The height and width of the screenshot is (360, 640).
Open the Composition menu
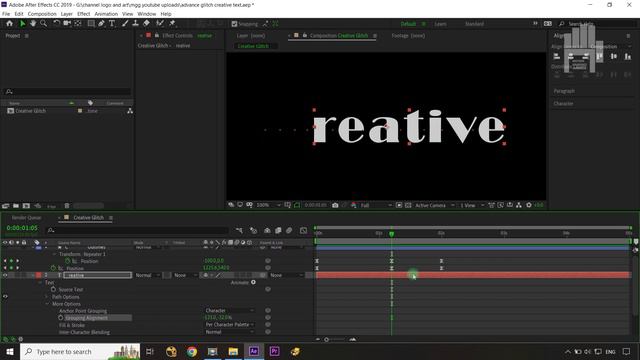[x=42, y=14]
